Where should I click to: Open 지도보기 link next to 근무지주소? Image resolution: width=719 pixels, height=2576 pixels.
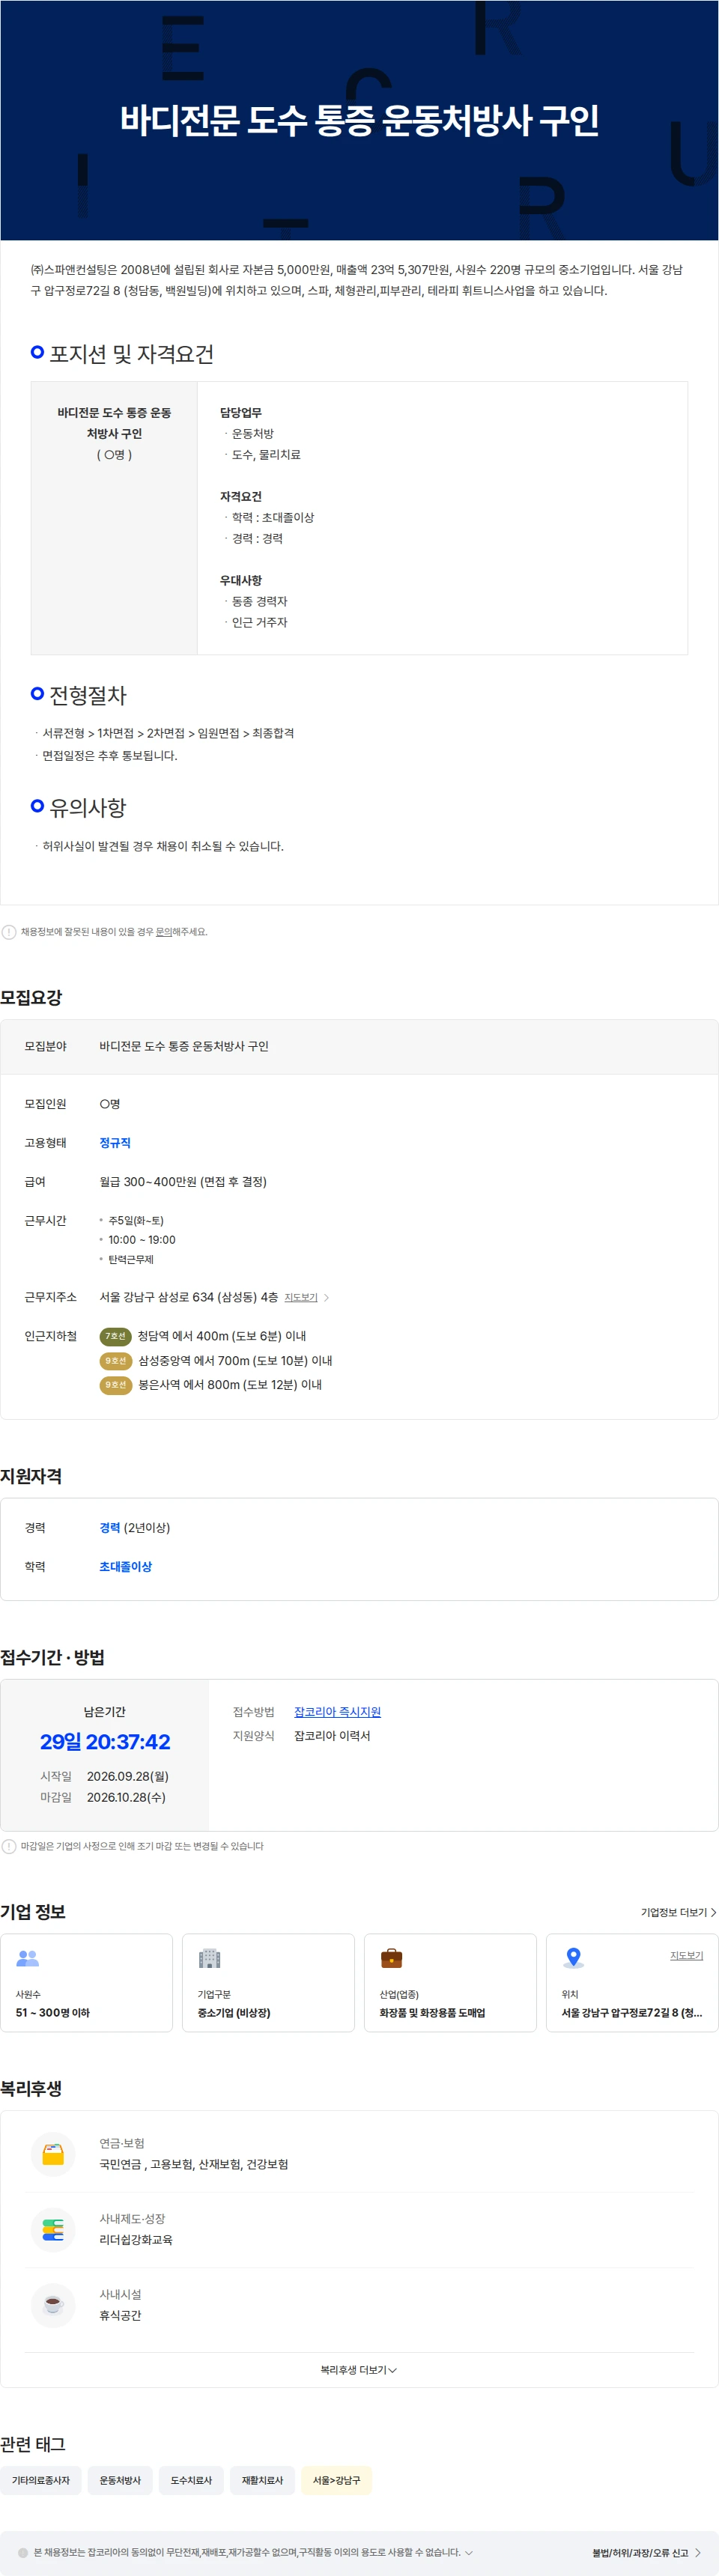300,1297
